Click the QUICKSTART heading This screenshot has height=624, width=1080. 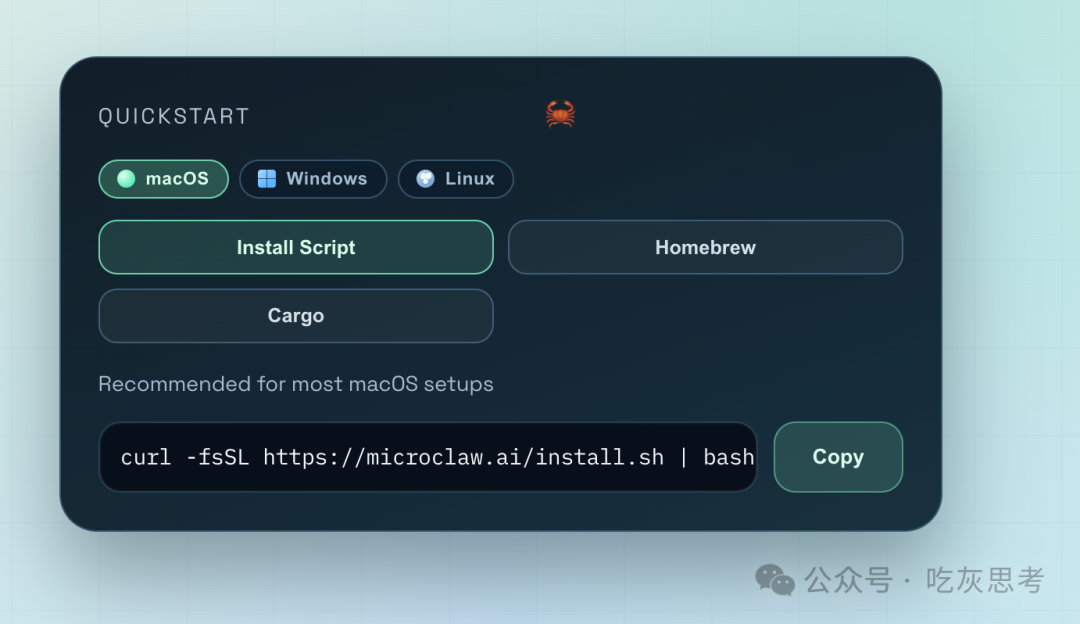pos(174,116)
